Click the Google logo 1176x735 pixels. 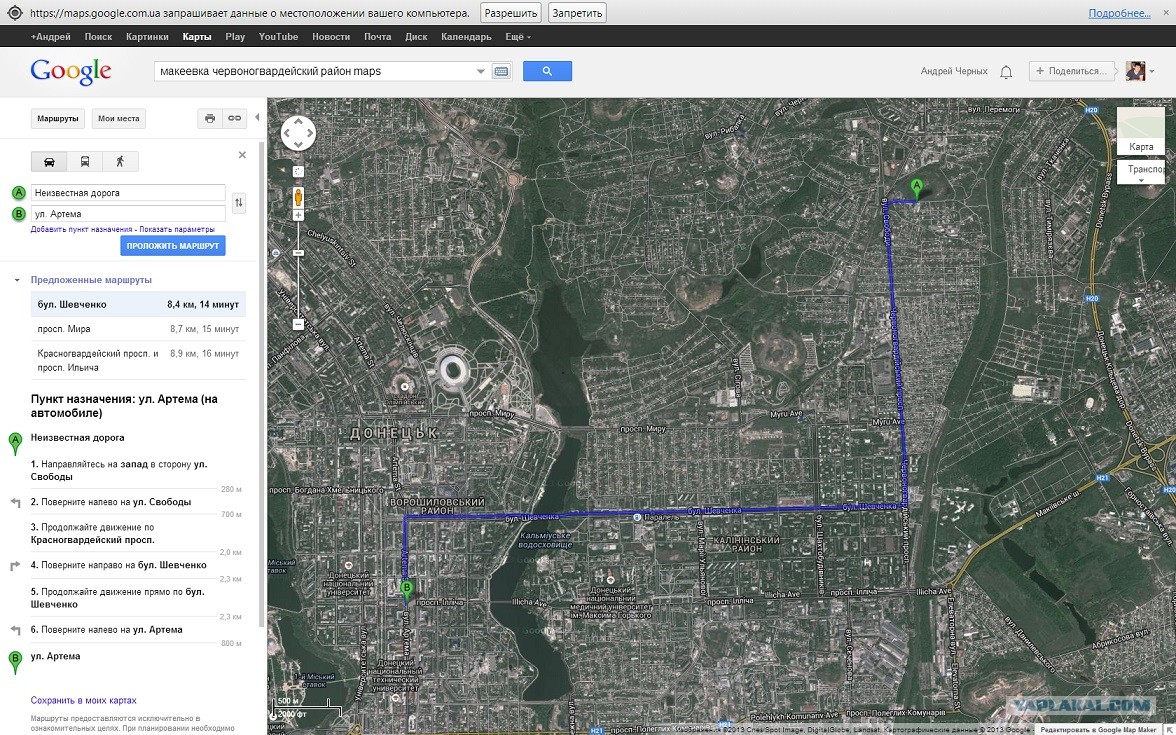(71, 72)
